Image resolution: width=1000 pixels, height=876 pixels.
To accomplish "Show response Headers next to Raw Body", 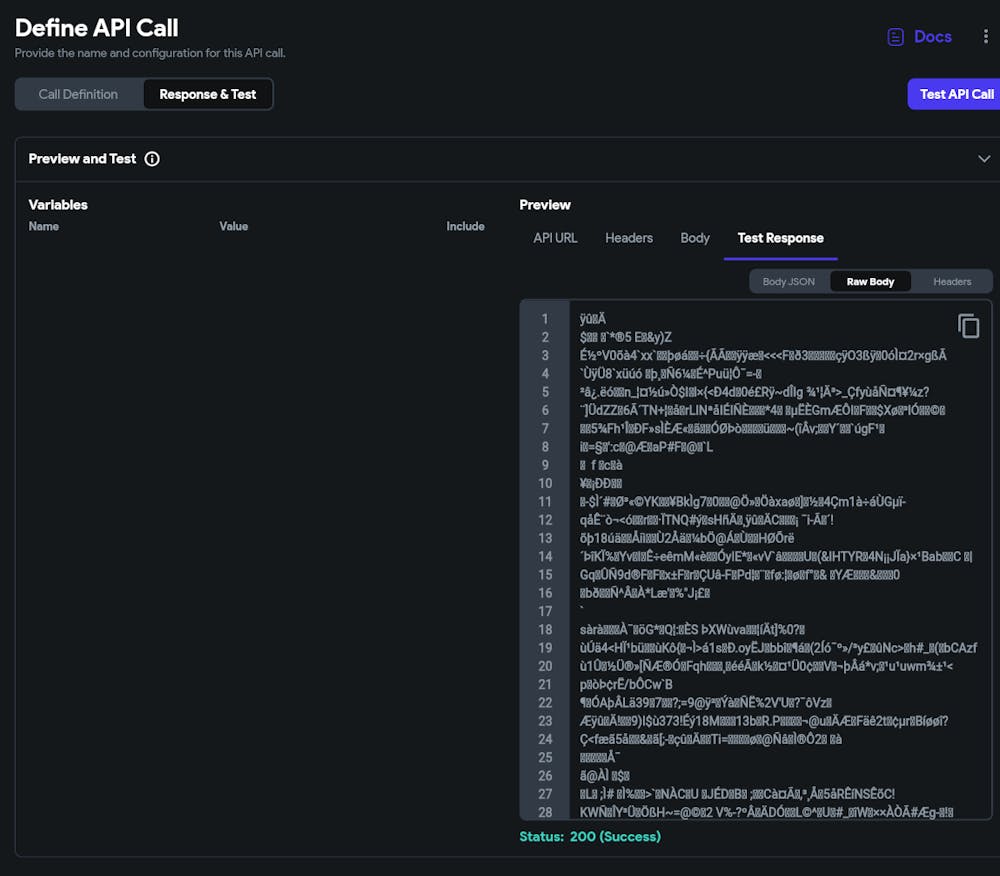I will (952, 281).
